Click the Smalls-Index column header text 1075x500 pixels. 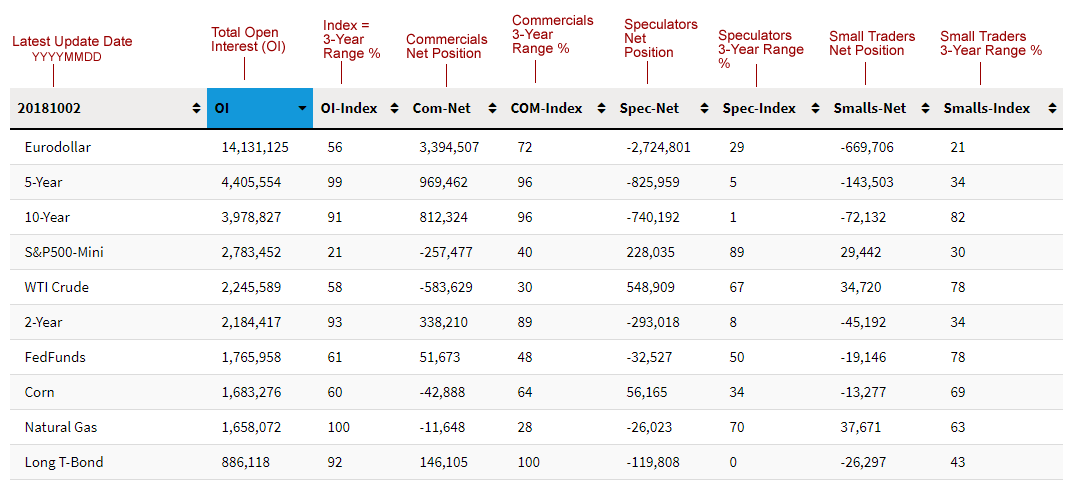click(x=986, y=108)
